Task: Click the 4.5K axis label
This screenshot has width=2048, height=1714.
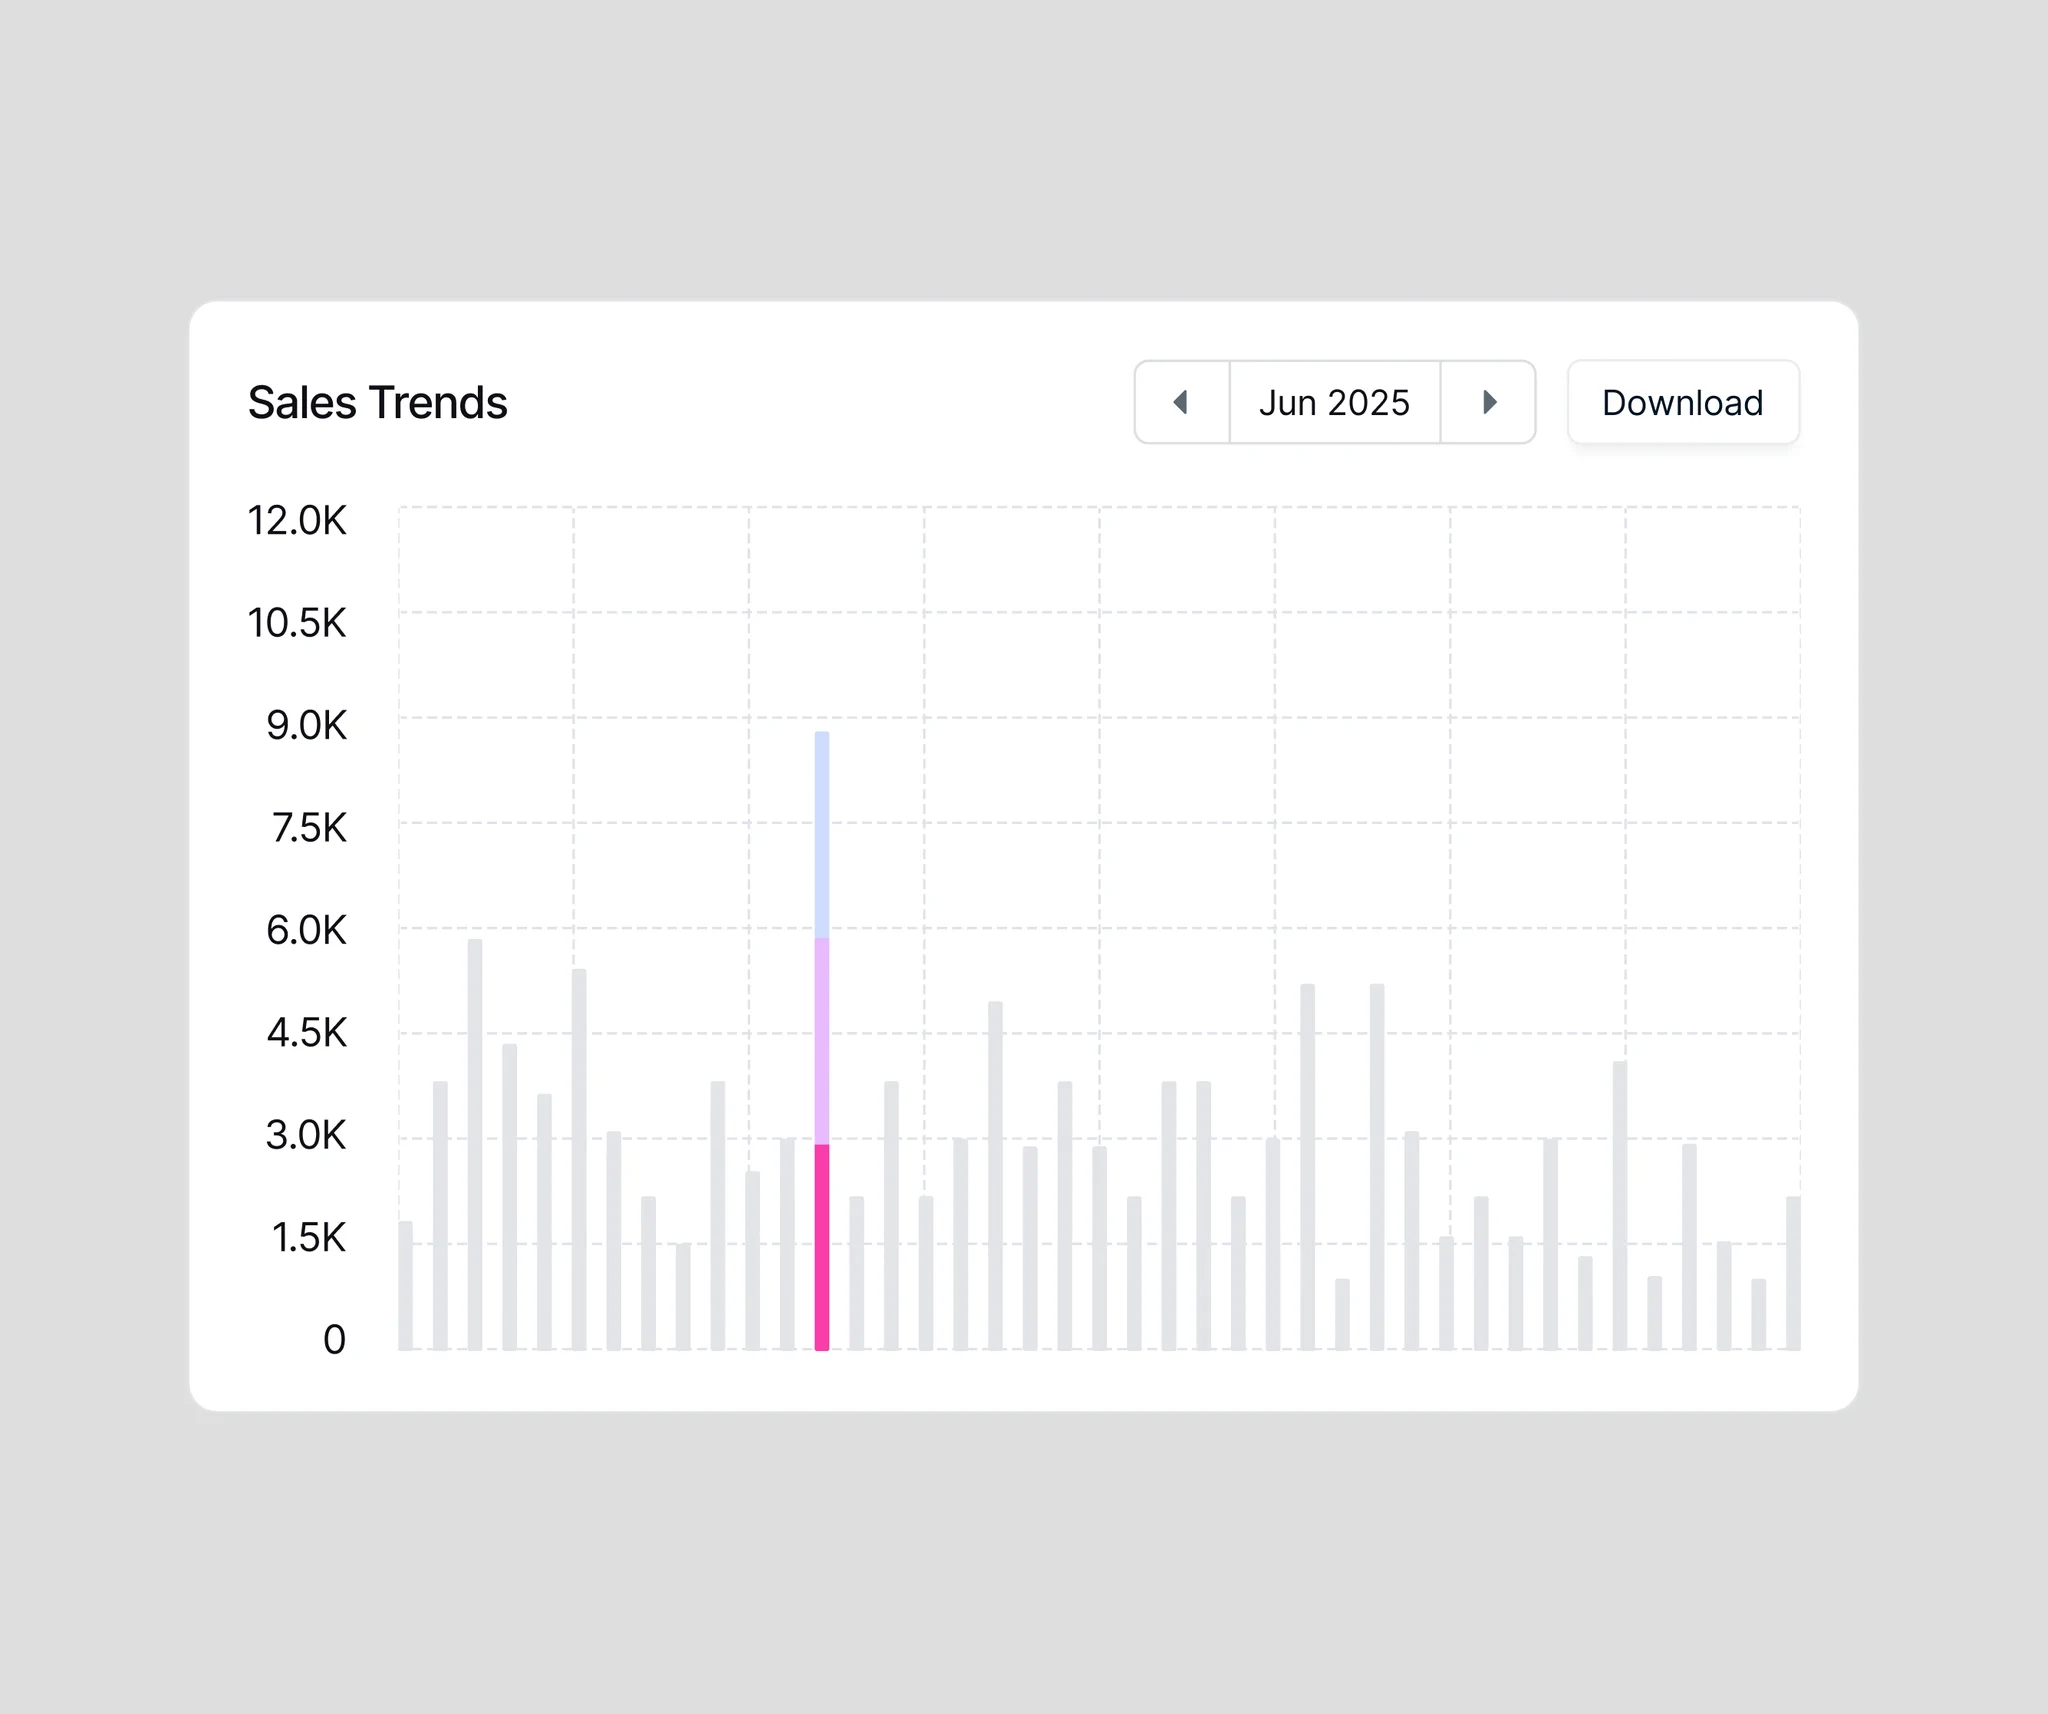Action: pos(306,1033)
